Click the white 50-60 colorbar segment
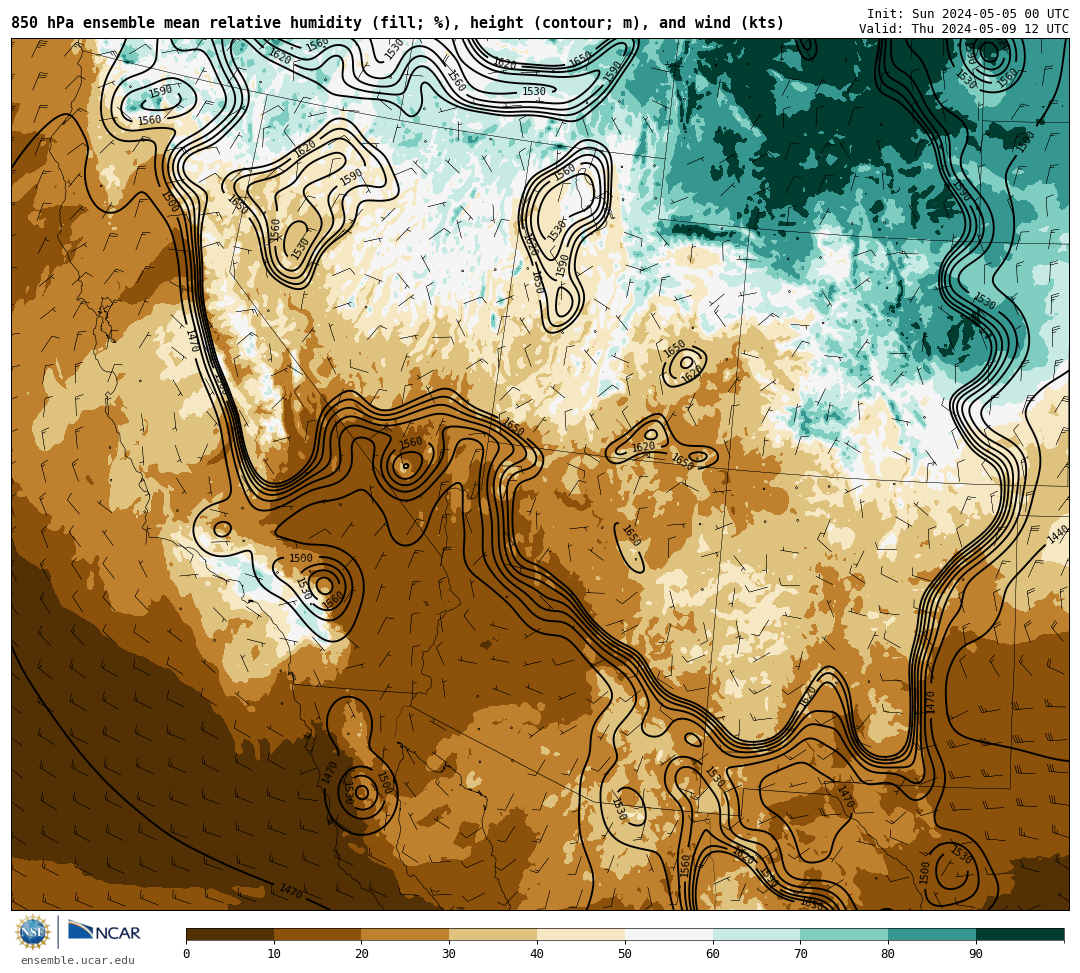The height and width of the screenshot is (973, 1080). click(669, 934)
